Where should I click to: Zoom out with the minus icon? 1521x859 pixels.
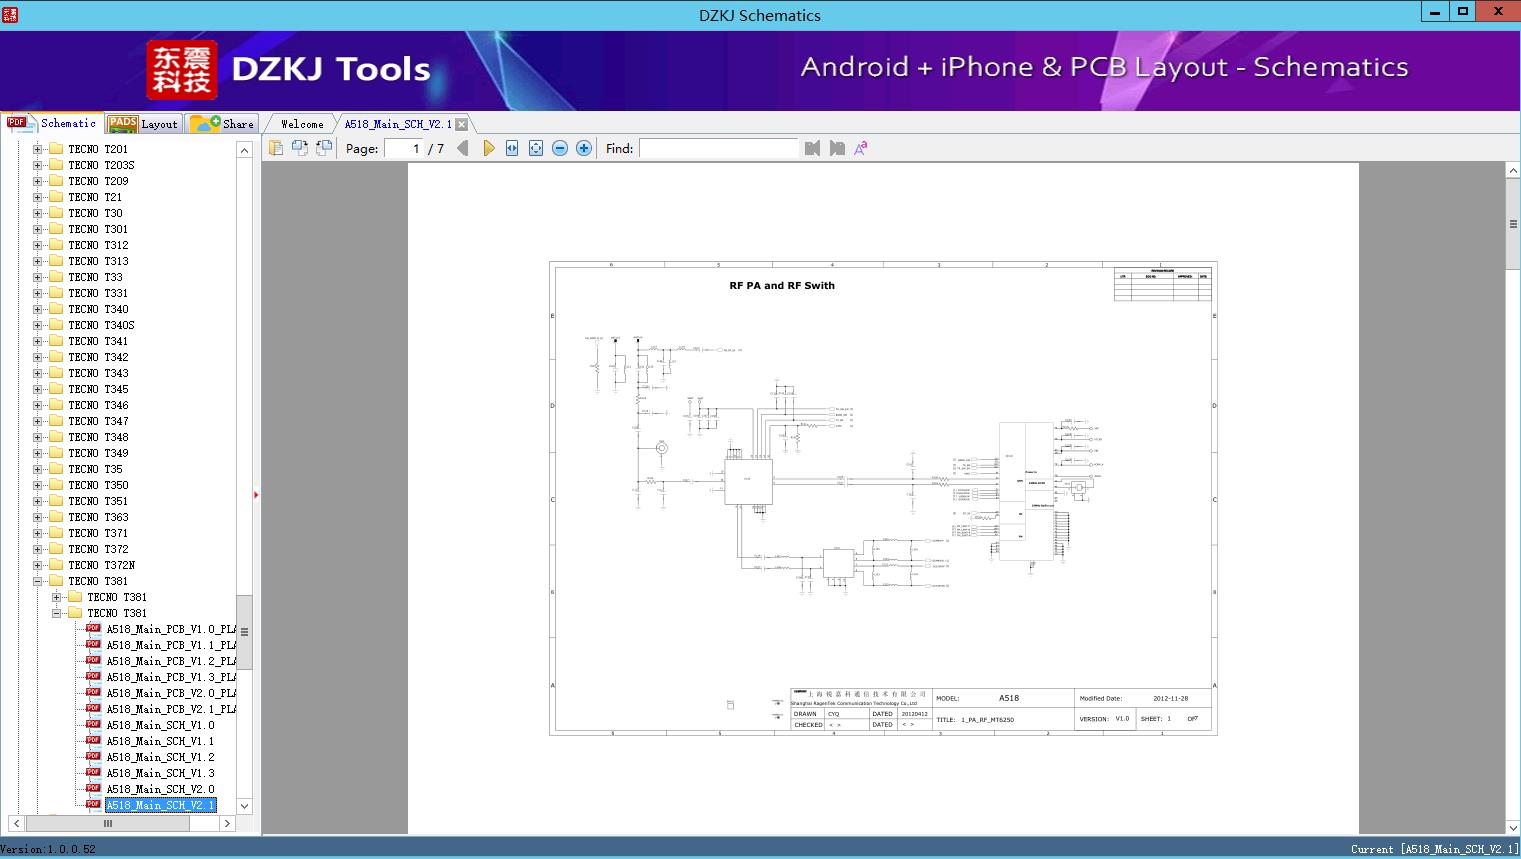click(x=560, y=148)
